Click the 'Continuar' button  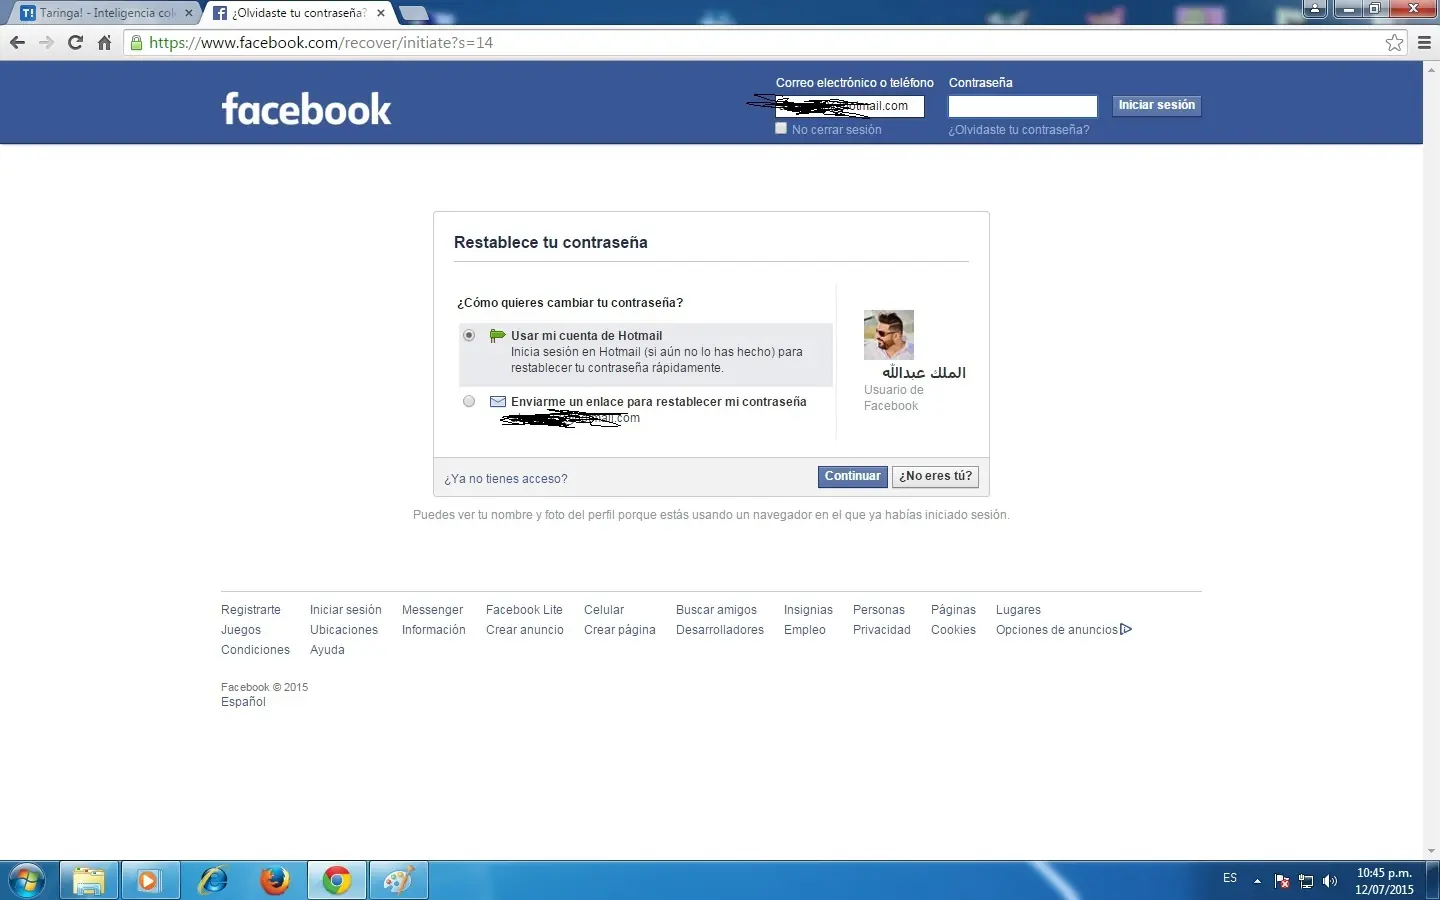(853, 477)
